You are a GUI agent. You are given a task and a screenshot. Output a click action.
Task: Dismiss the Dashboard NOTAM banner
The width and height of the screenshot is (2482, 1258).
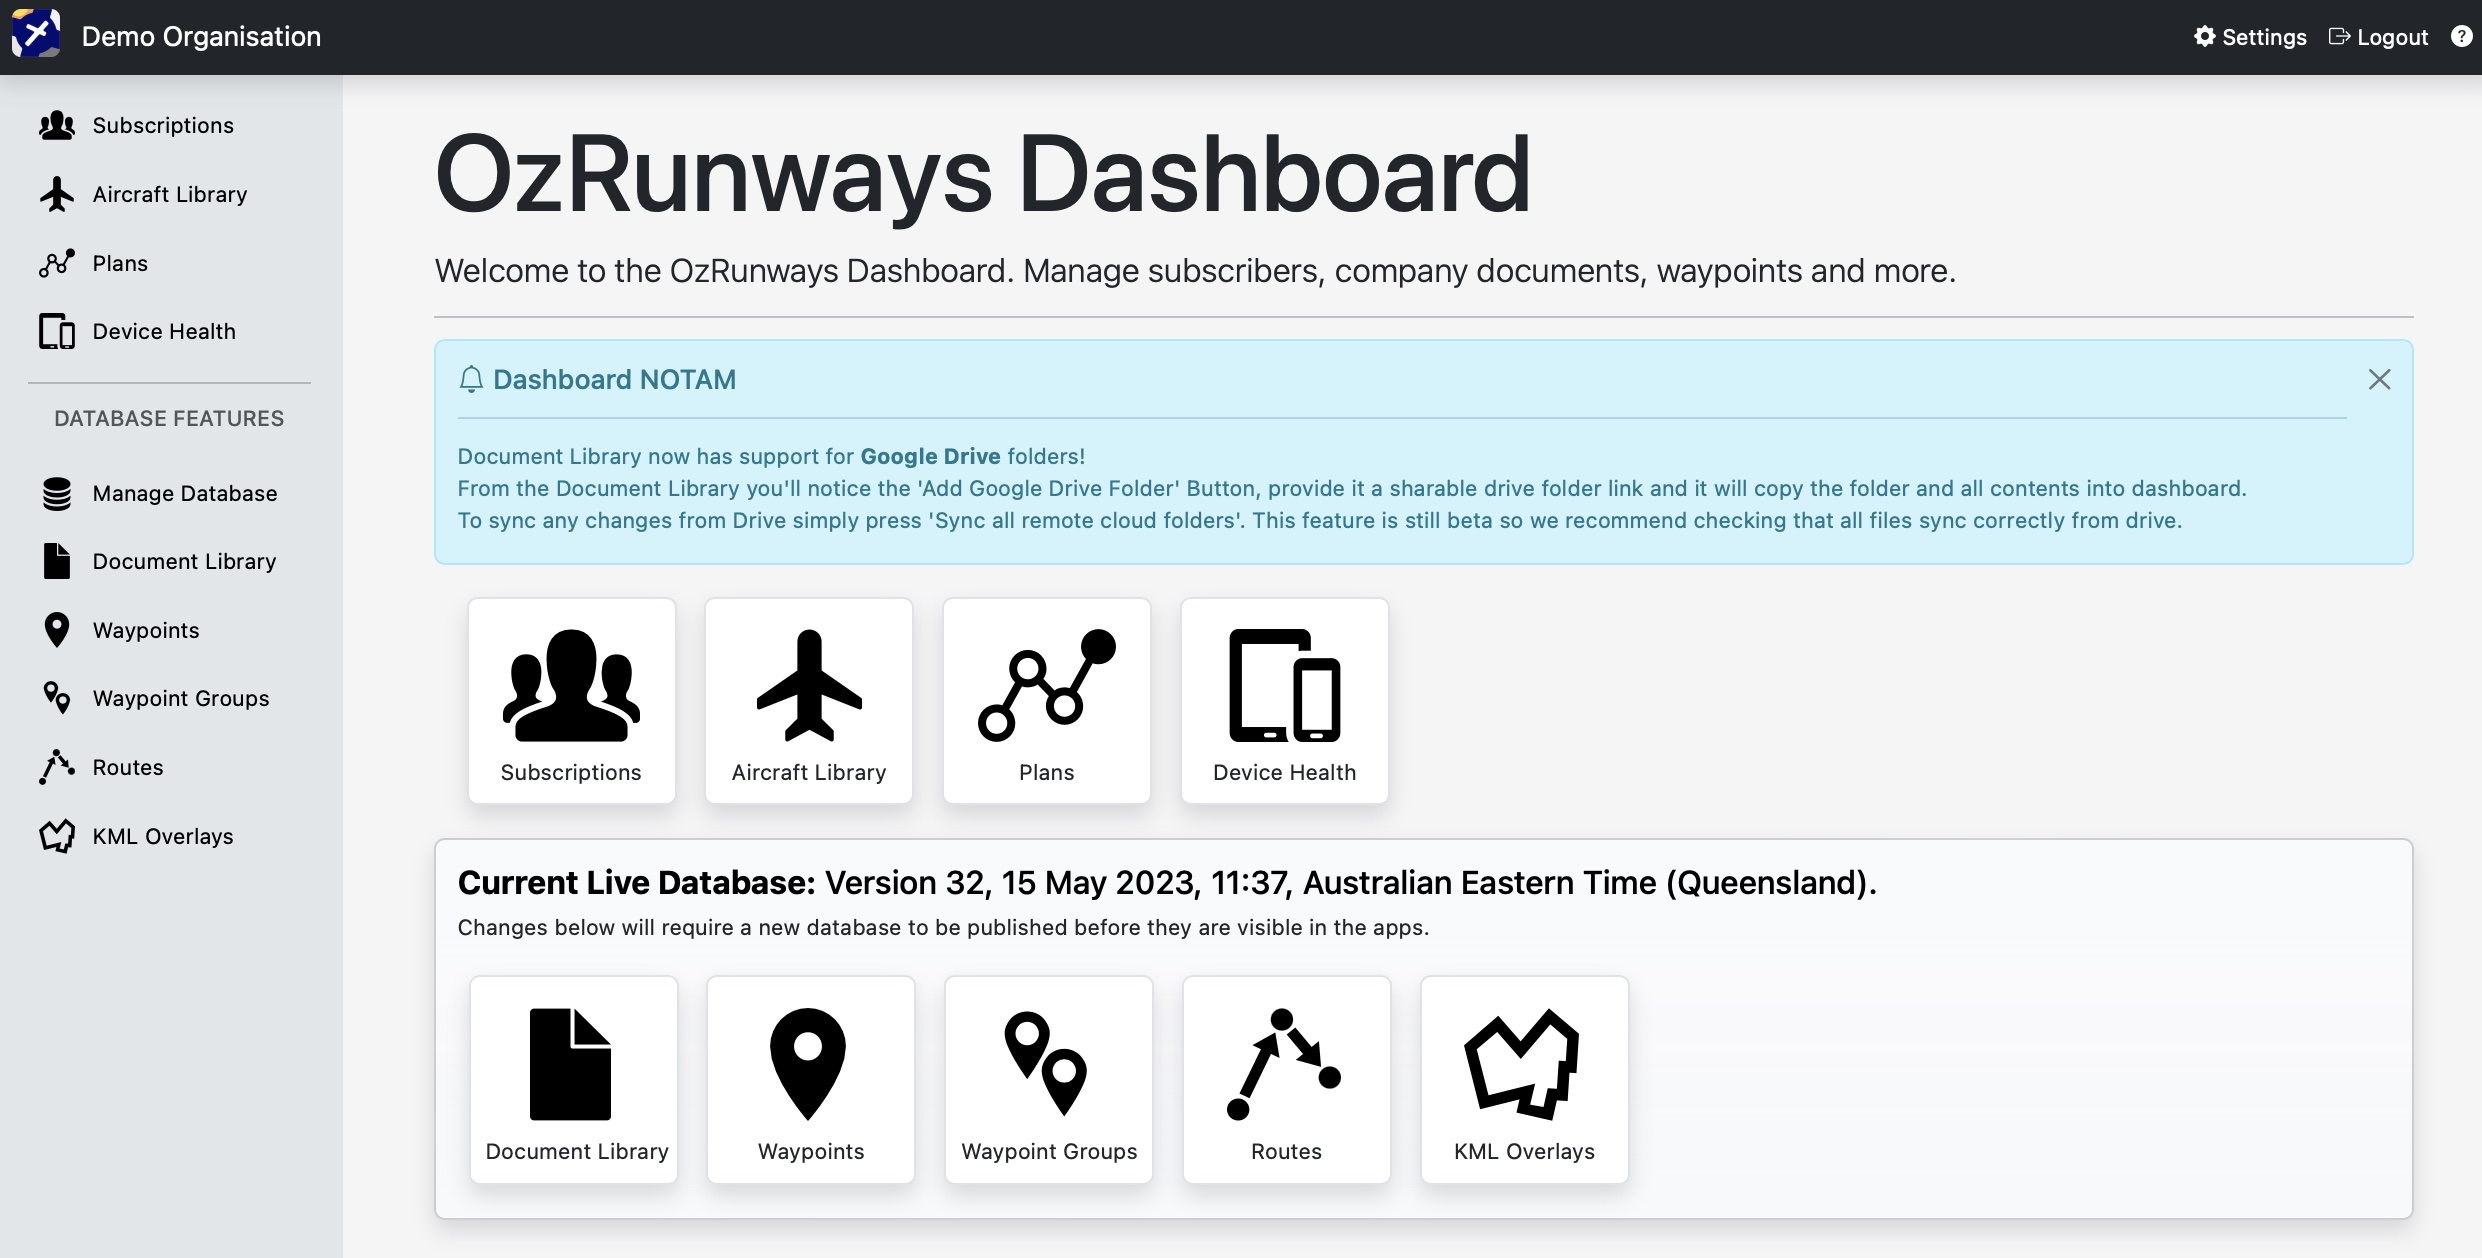[2379, 379]
